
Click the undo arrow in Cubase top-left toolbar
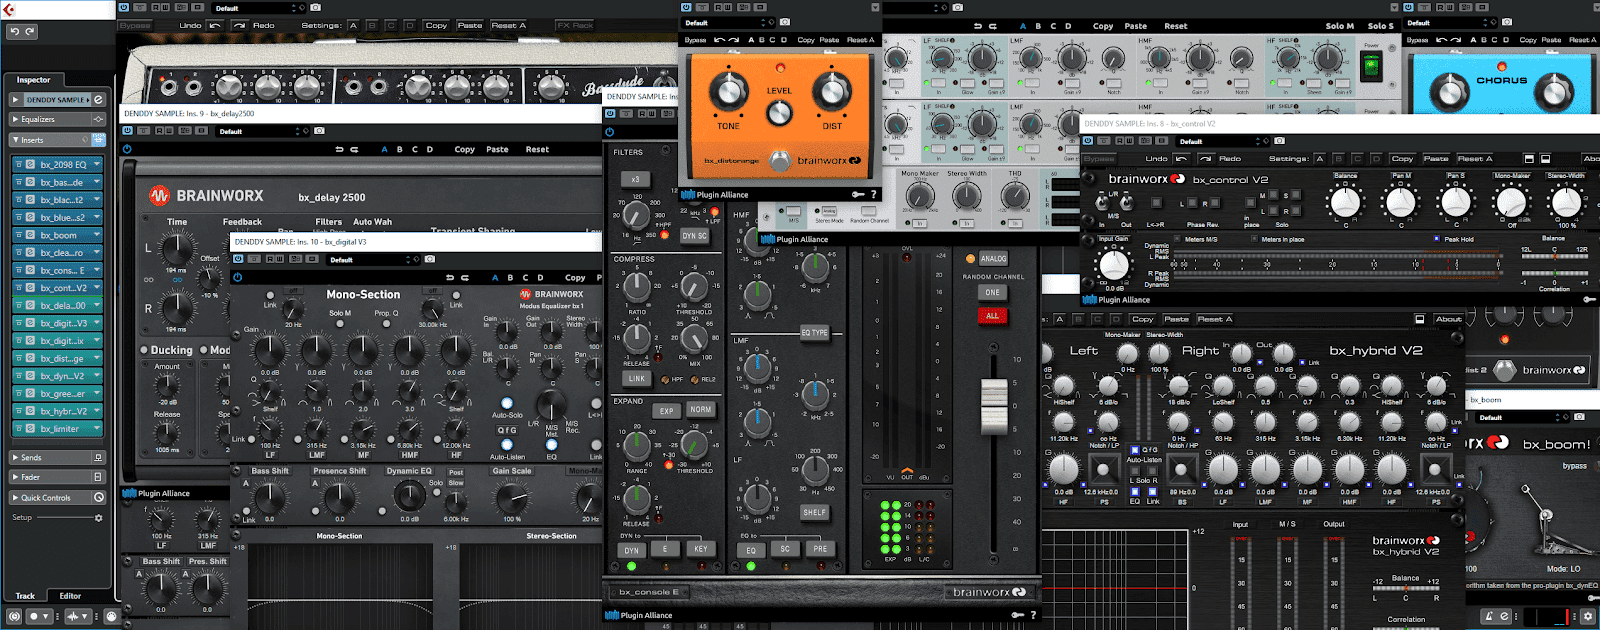click(x=15, y=32)
